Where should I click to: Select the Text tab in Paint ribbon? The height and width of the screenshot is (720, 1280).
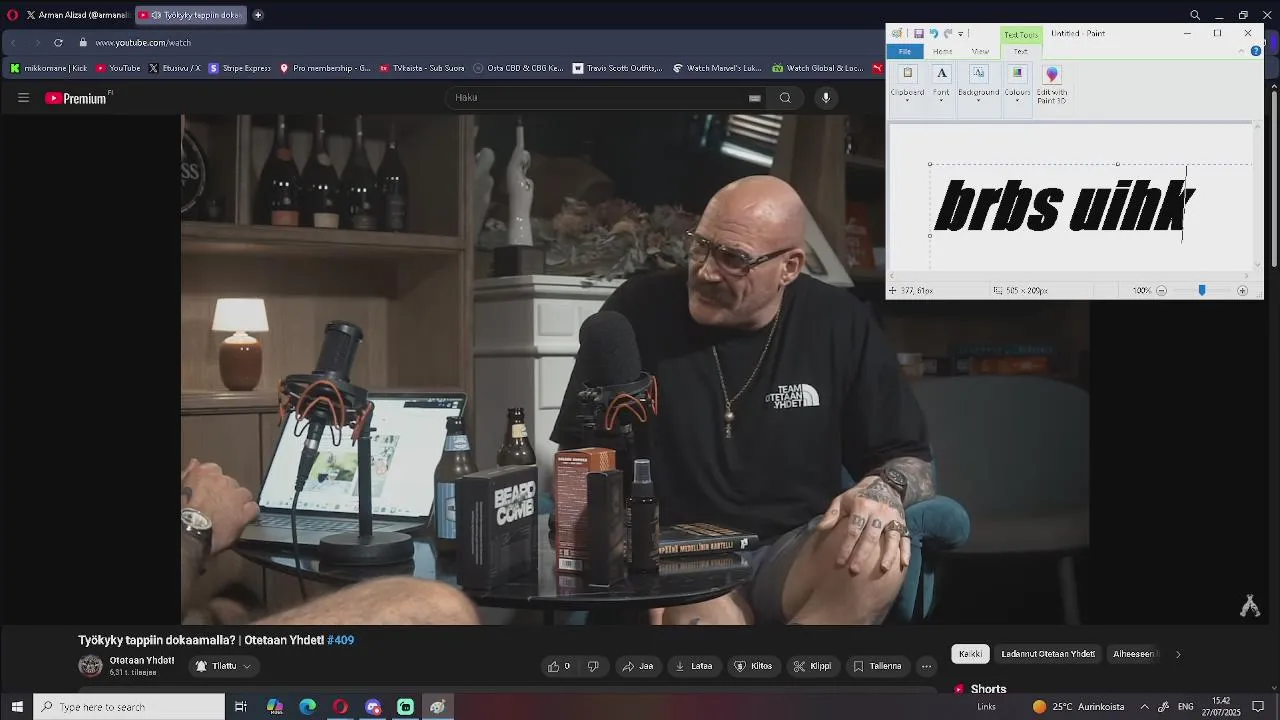[x=1020, y=51]
